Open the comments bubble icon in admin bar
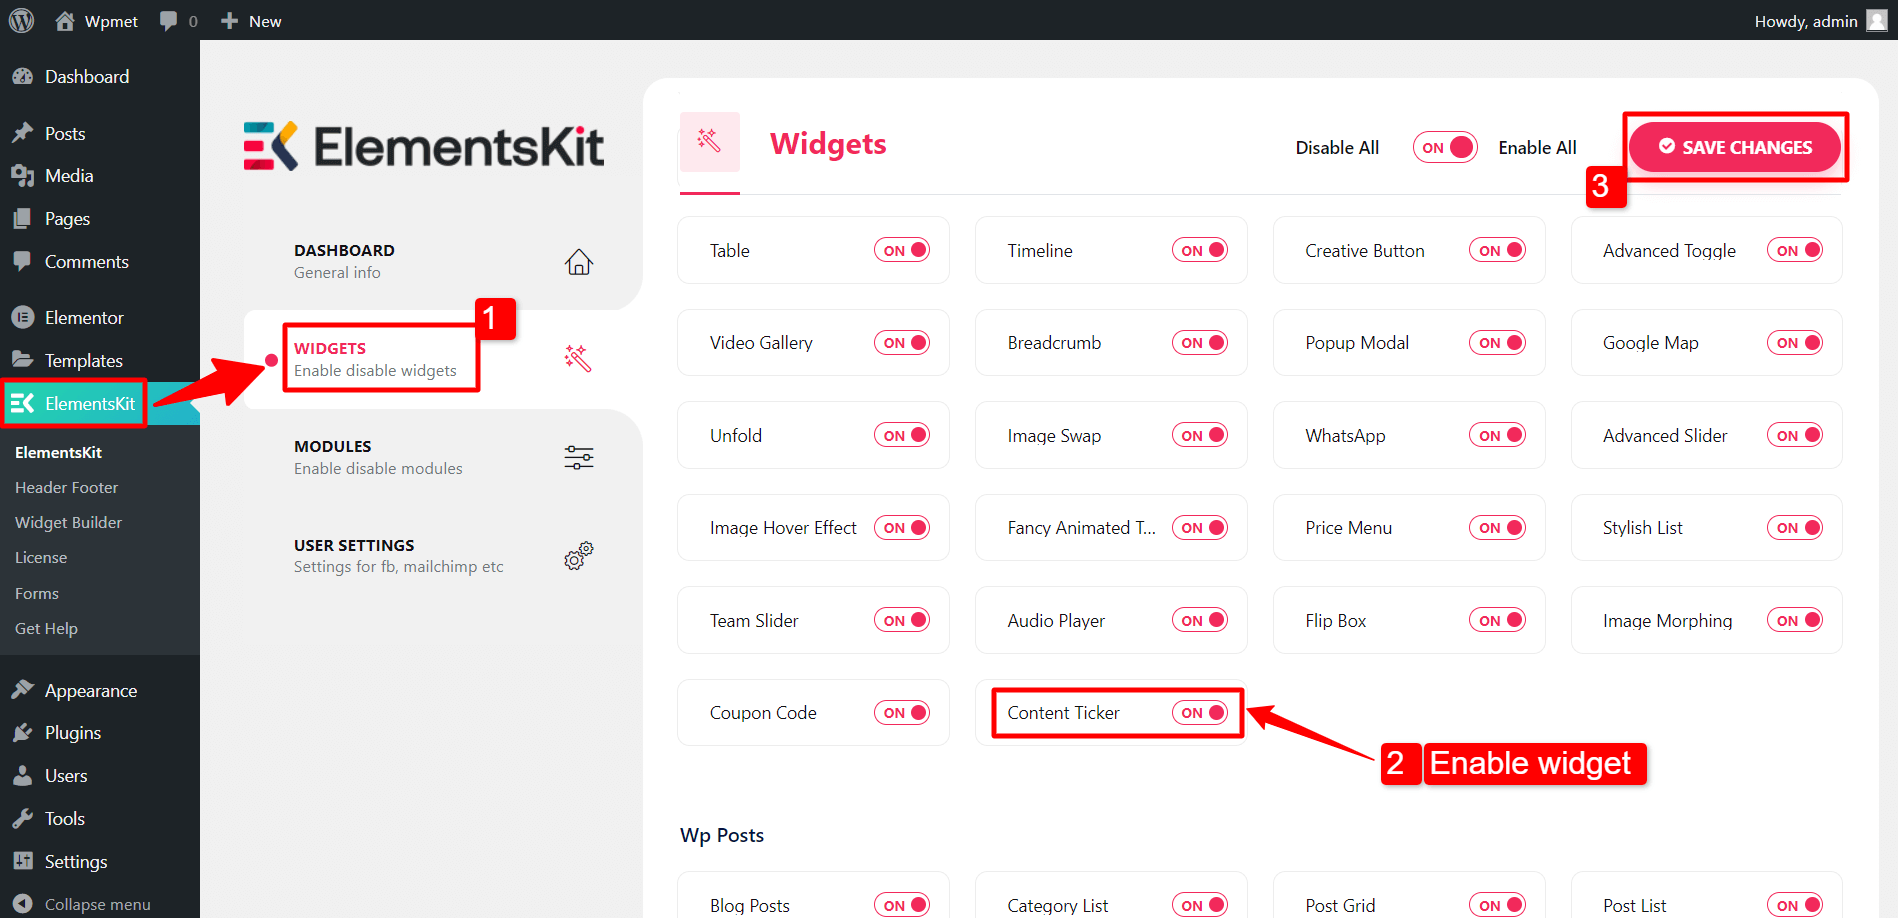This screenshot has height=918, width=1898. [168, 21]
